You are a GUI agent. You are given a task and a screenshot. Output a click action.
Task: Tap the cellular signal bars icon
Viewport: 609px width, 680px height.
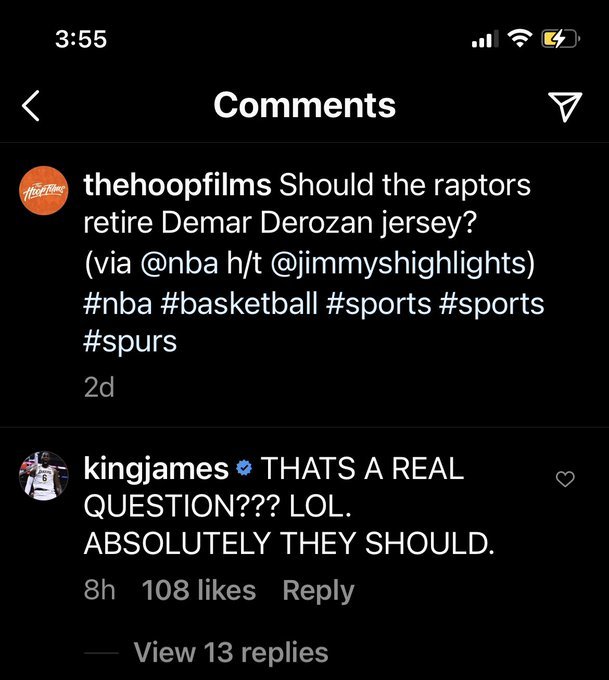pos(483,40)
